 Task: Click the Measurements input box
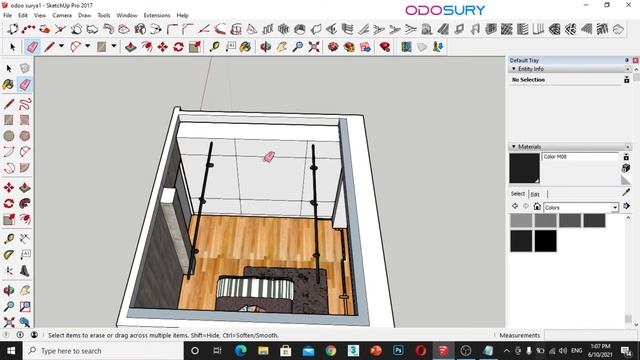click(592, 336)
